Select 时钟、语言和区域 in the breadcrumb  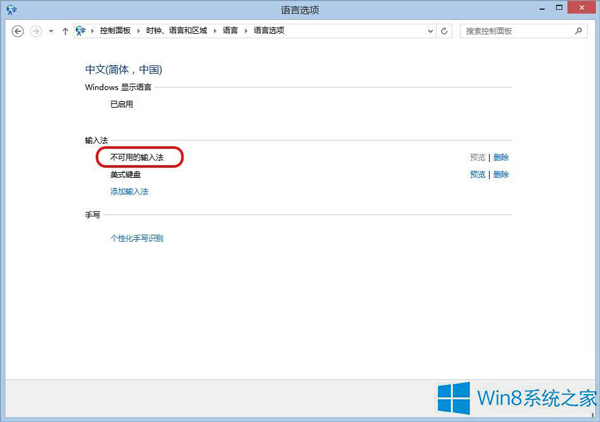(x=176, y=31)
